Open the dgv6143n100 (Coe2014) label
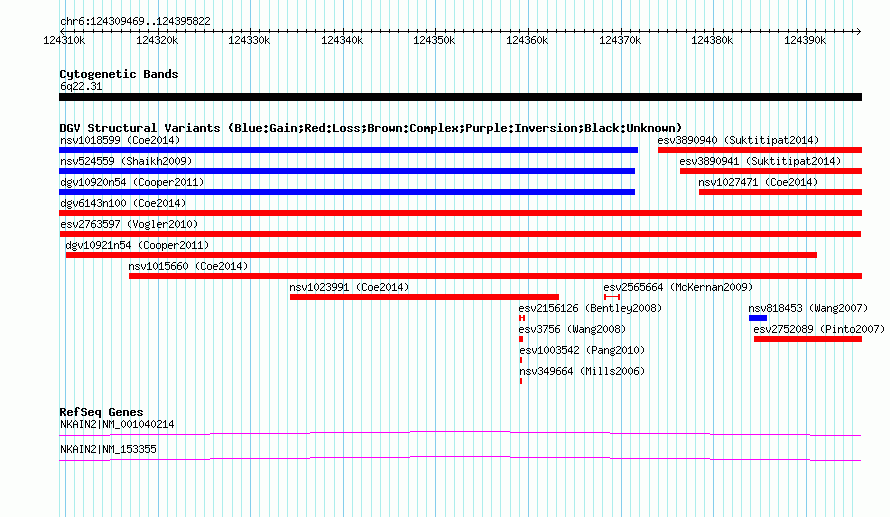This screenshot has width=890, height=517. (123, 203)
